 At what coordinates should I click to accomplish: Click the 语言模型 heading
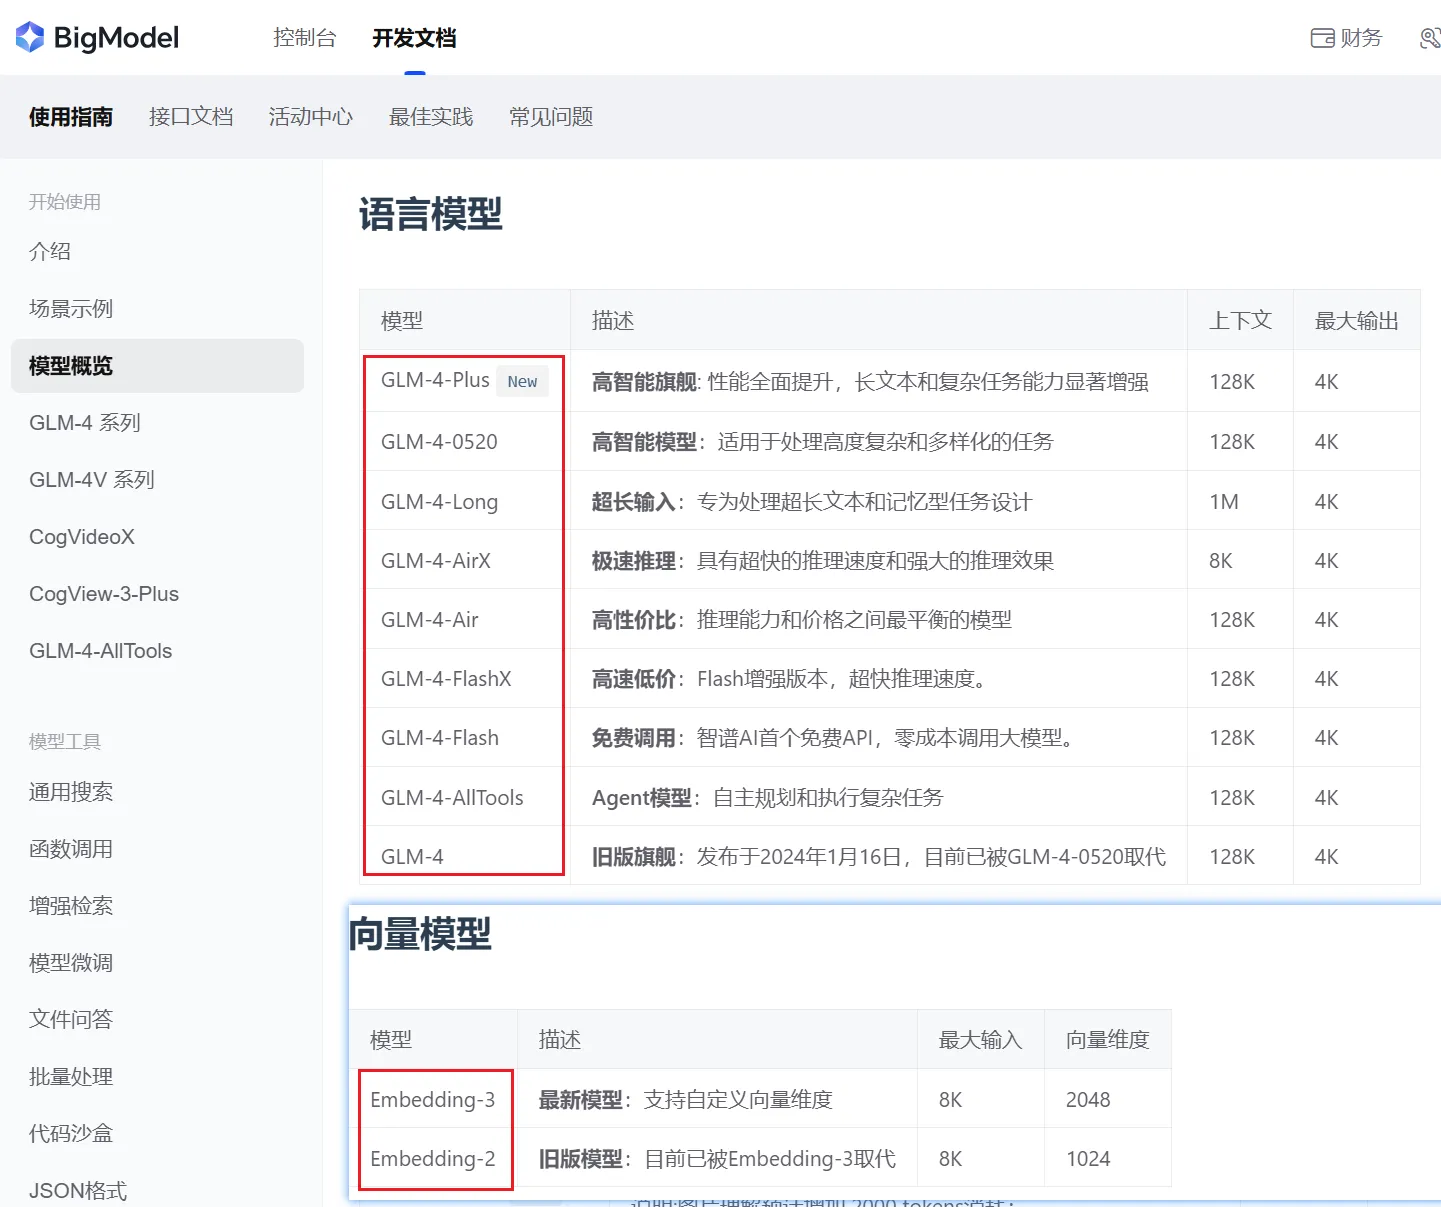tap(431, 214)
